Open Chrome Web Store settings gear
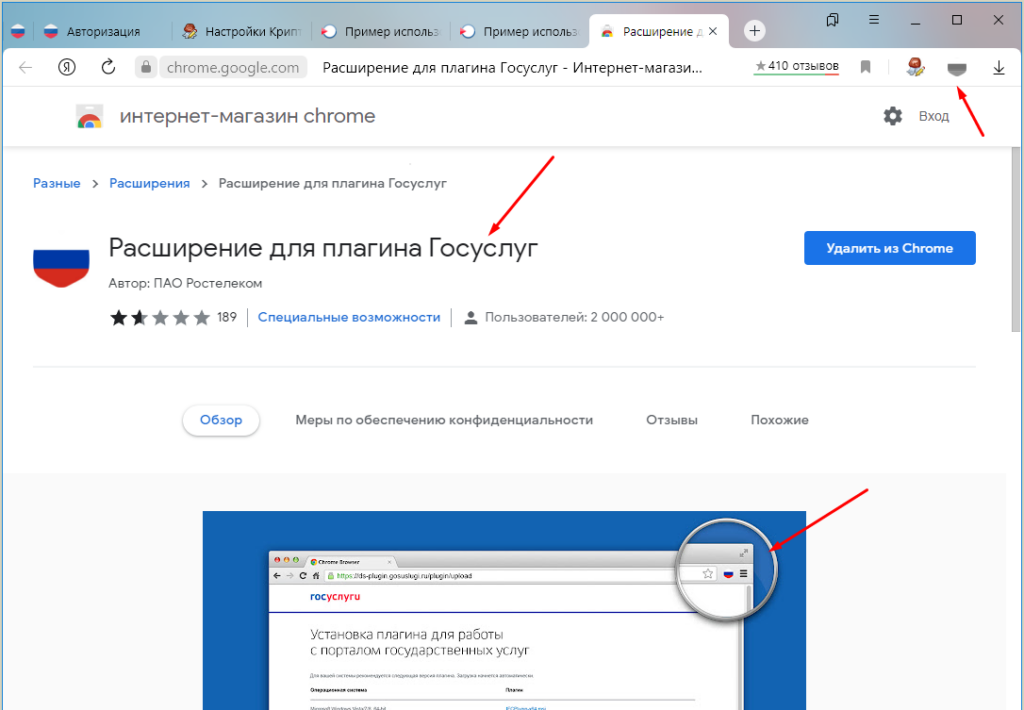 [x=892, y=116]
